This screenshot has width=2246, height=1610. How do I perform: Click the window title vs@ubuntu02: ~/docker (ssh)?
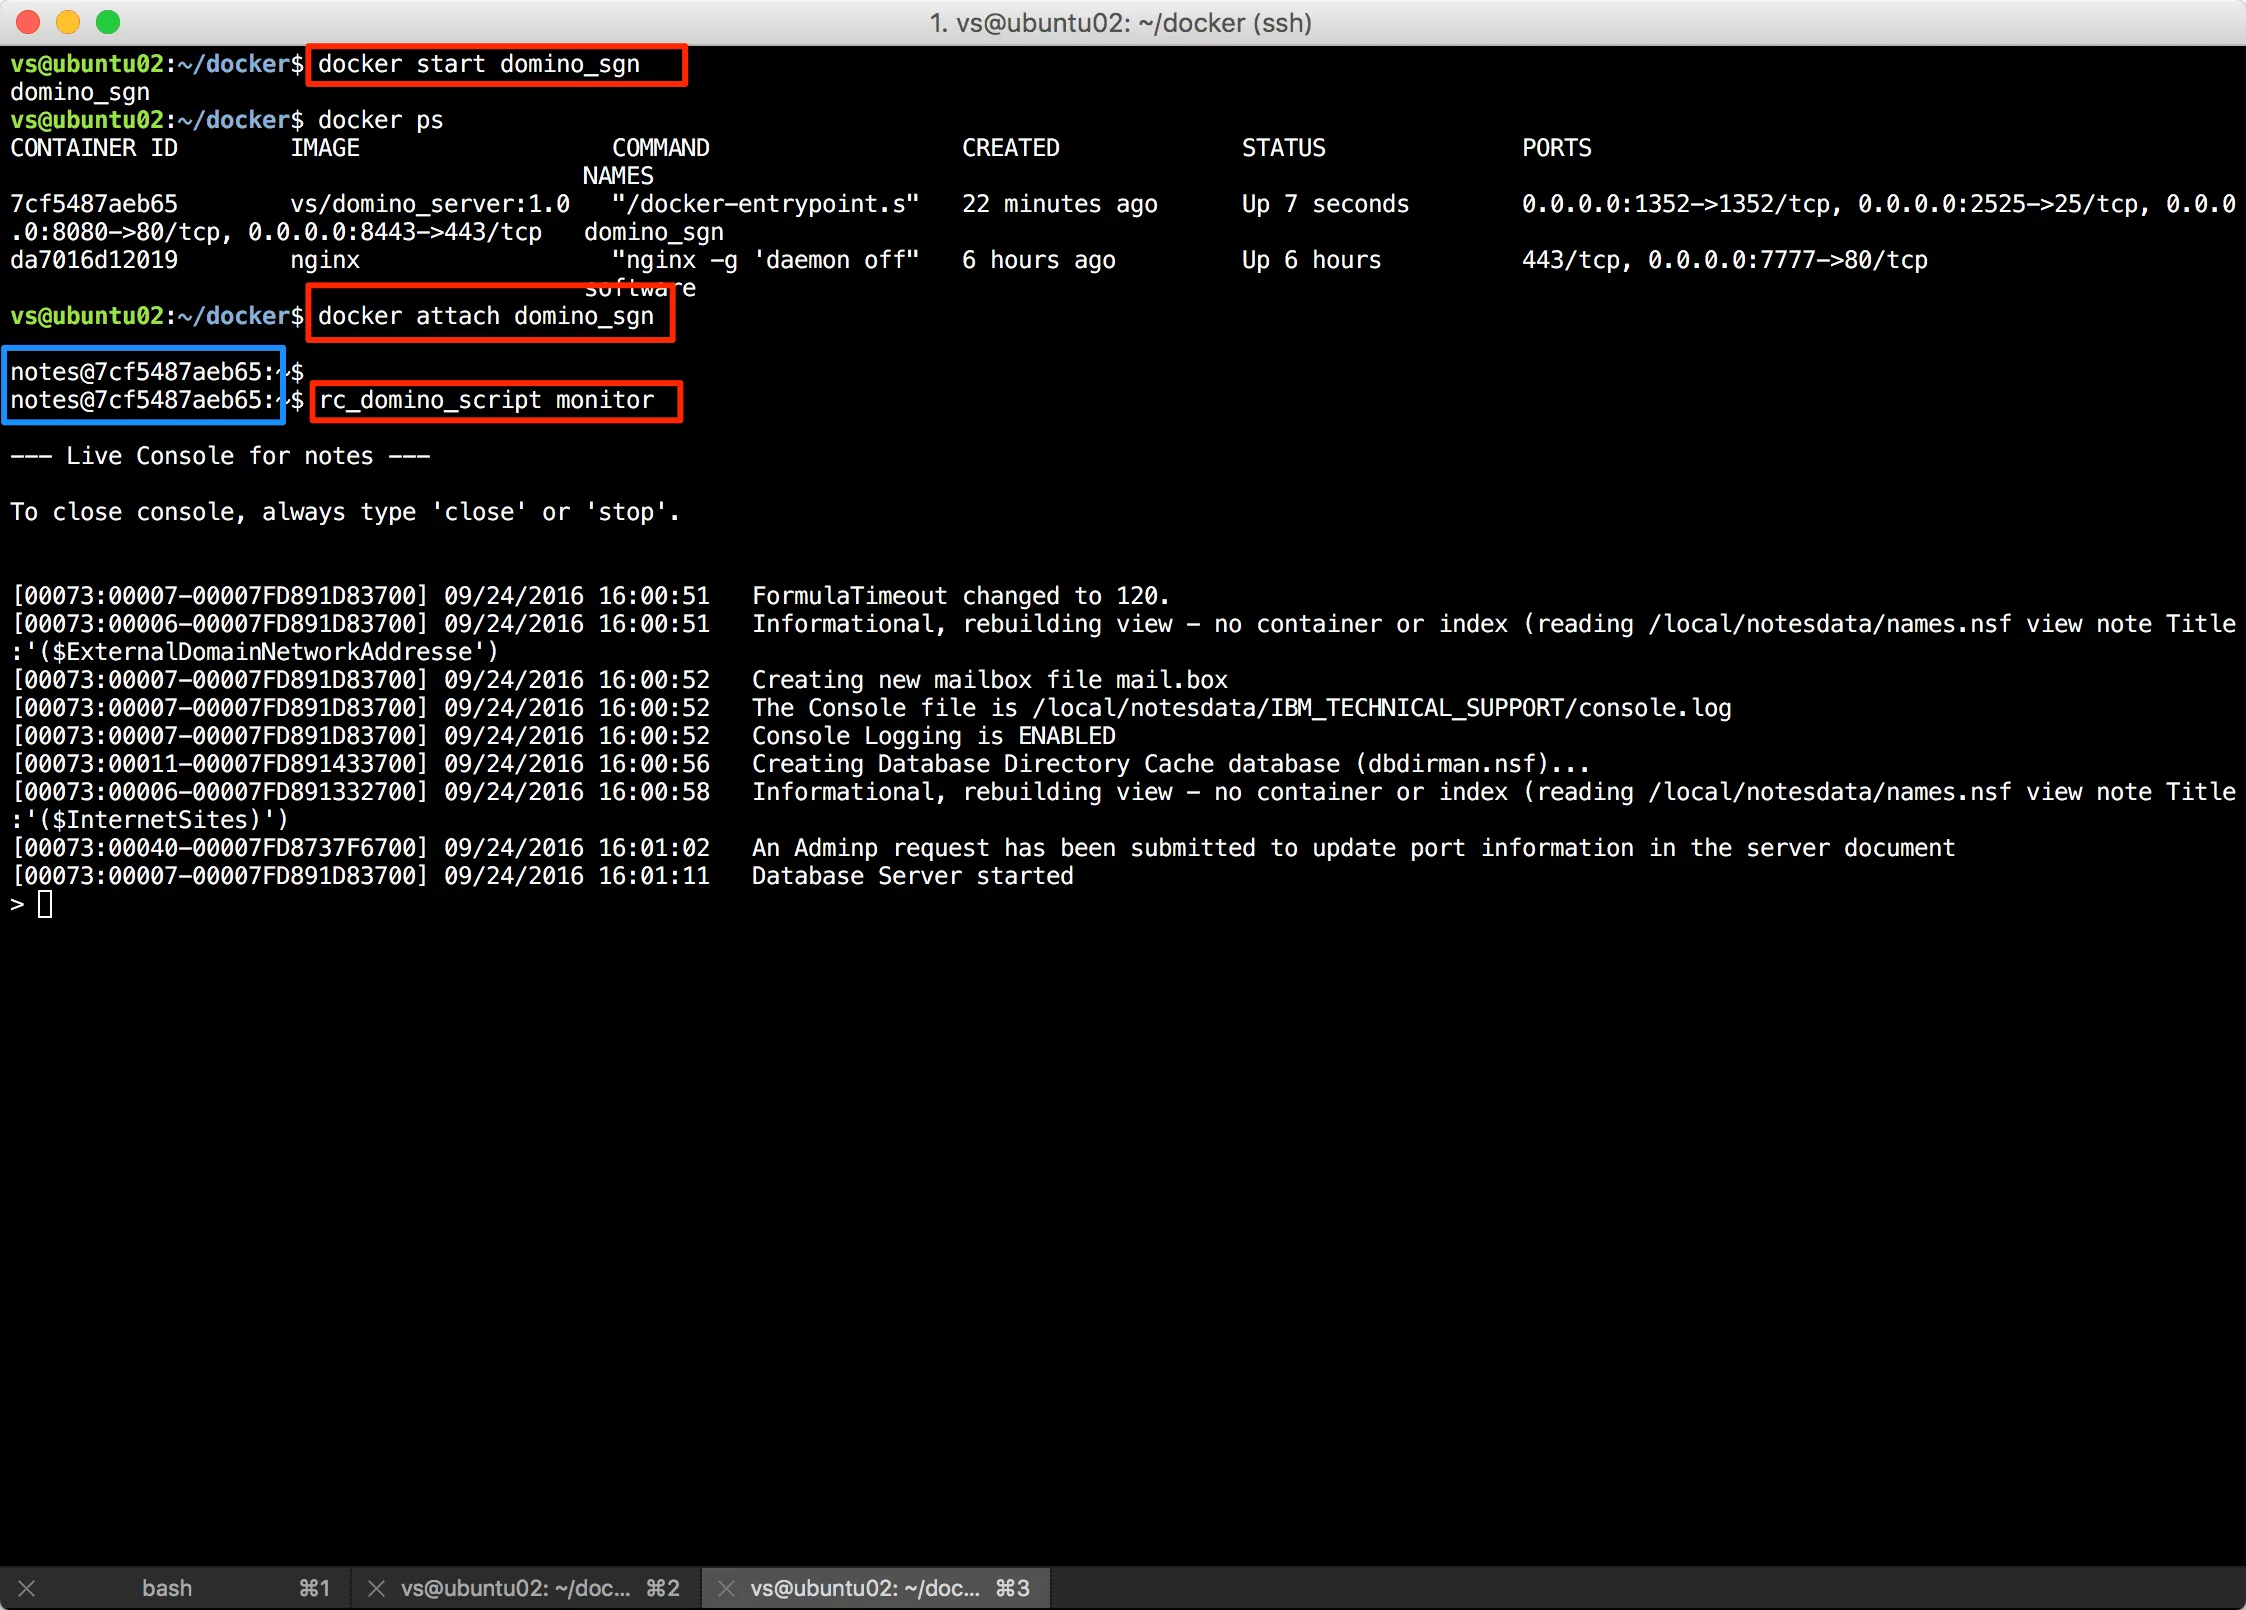(1120, 22)
